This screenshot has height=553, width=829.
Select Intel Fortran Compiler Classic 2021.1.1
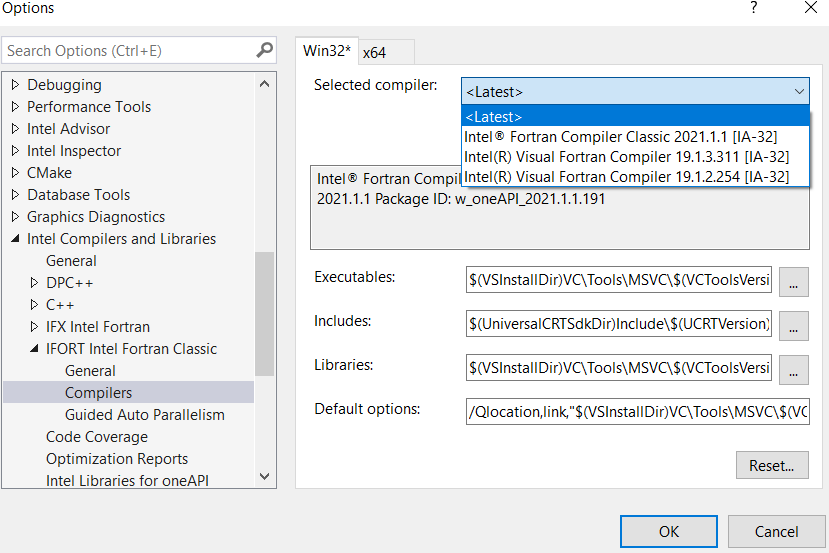click(635, 137)
